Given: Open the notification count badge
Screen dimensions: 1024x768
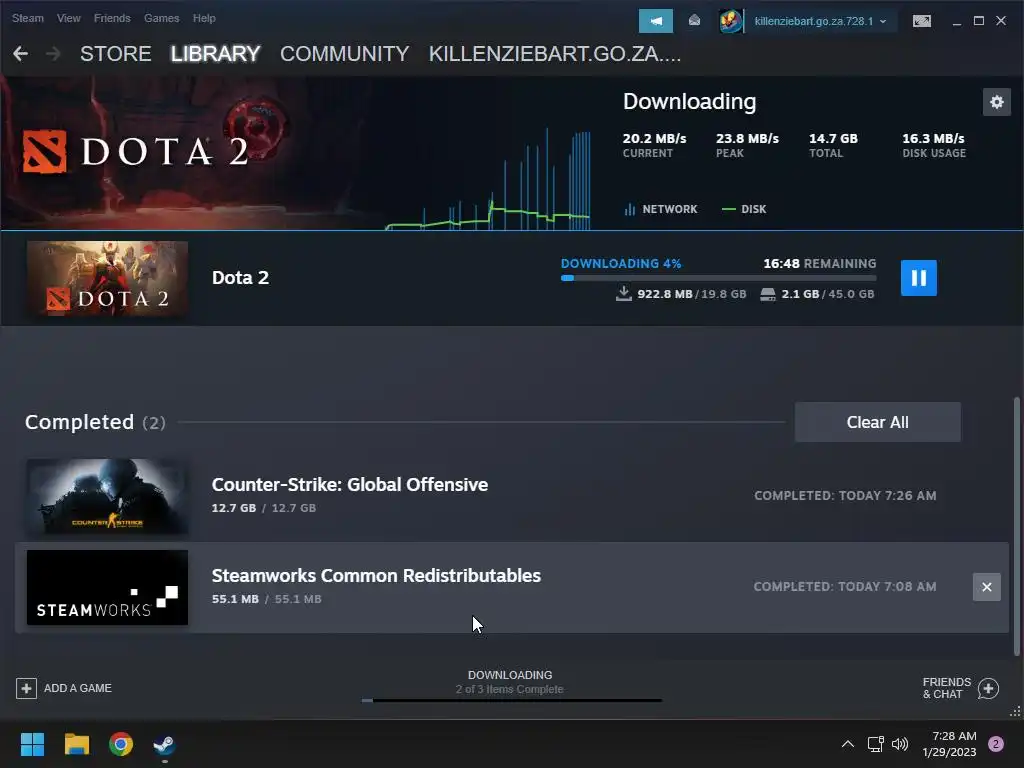Looking at the screenshot, I should point(996,744).
